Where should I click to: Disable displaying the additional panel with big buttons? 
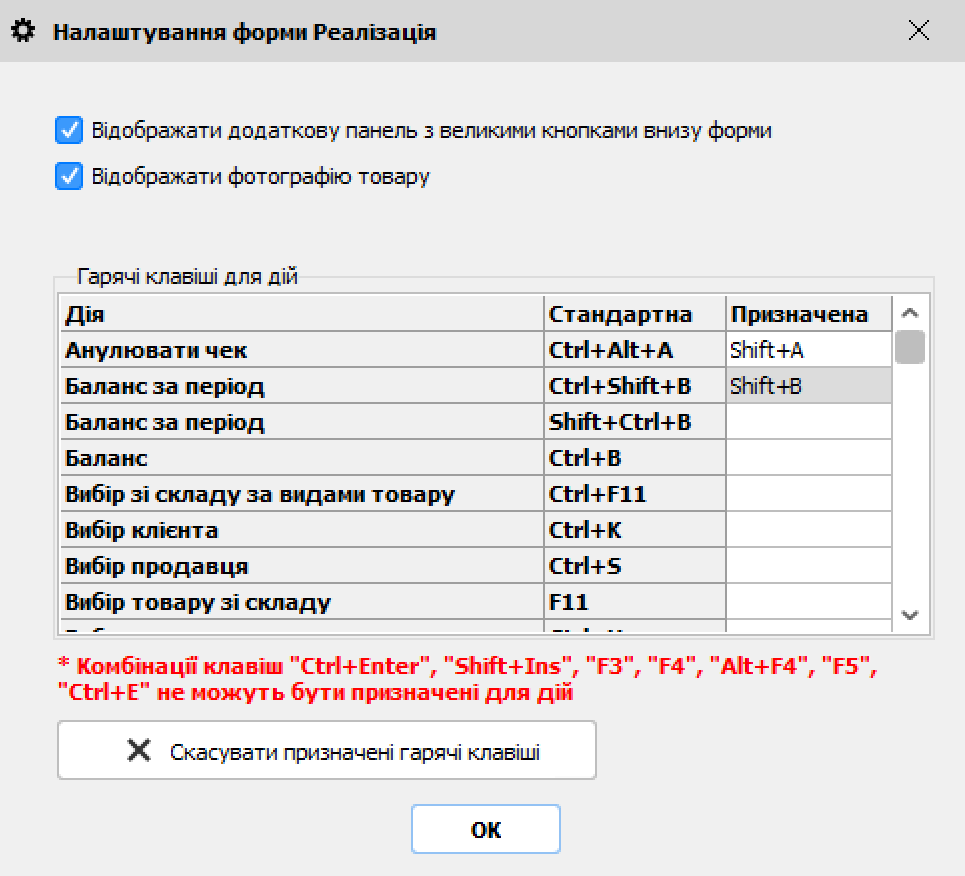pyautogui.click(x=68, y=129)
